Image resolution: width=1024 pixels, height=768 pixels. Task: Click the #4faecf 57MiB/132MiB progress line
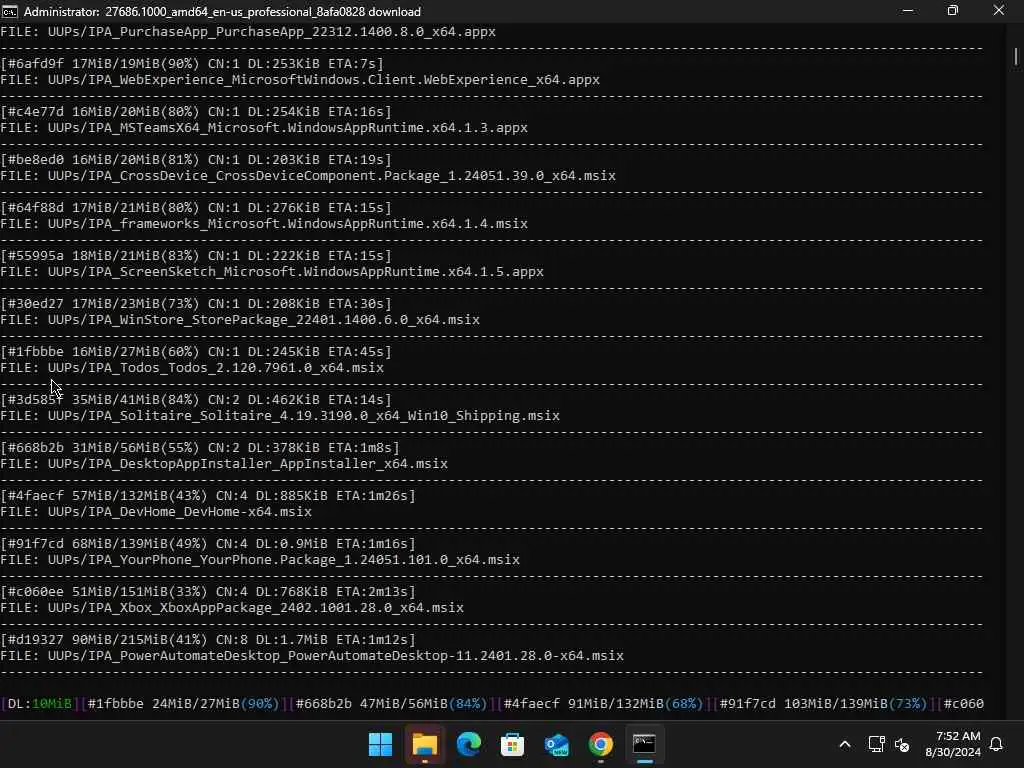208,496
